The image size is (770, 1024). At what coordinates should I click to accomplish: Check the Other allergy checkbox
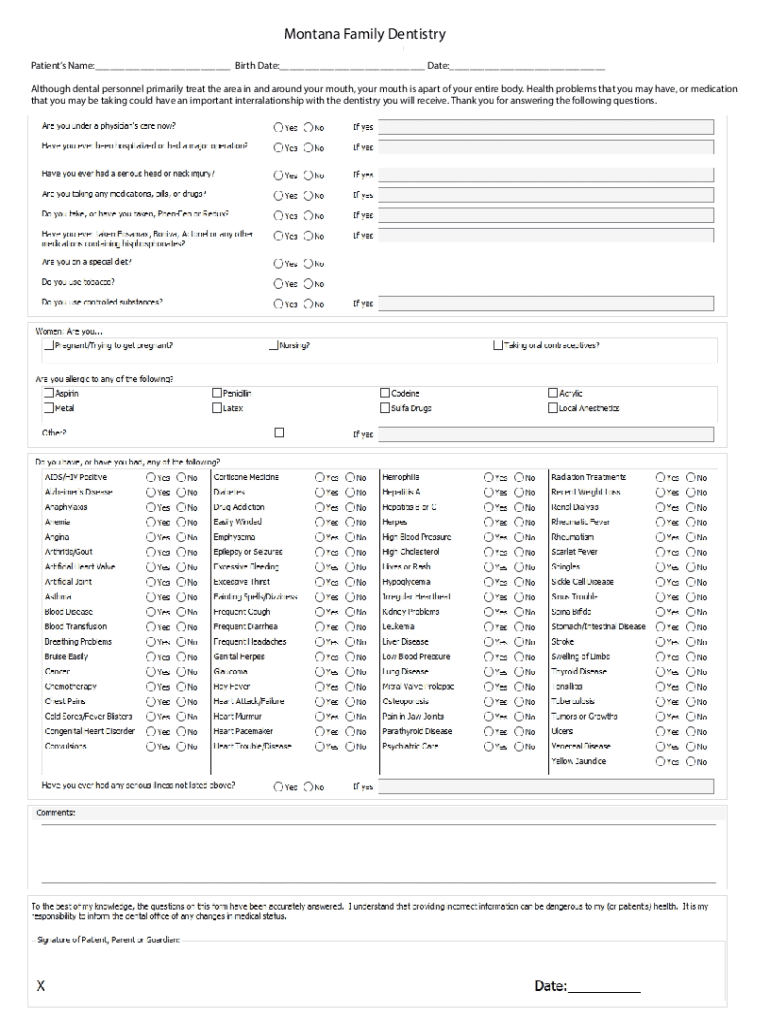[x=279, y=433]
